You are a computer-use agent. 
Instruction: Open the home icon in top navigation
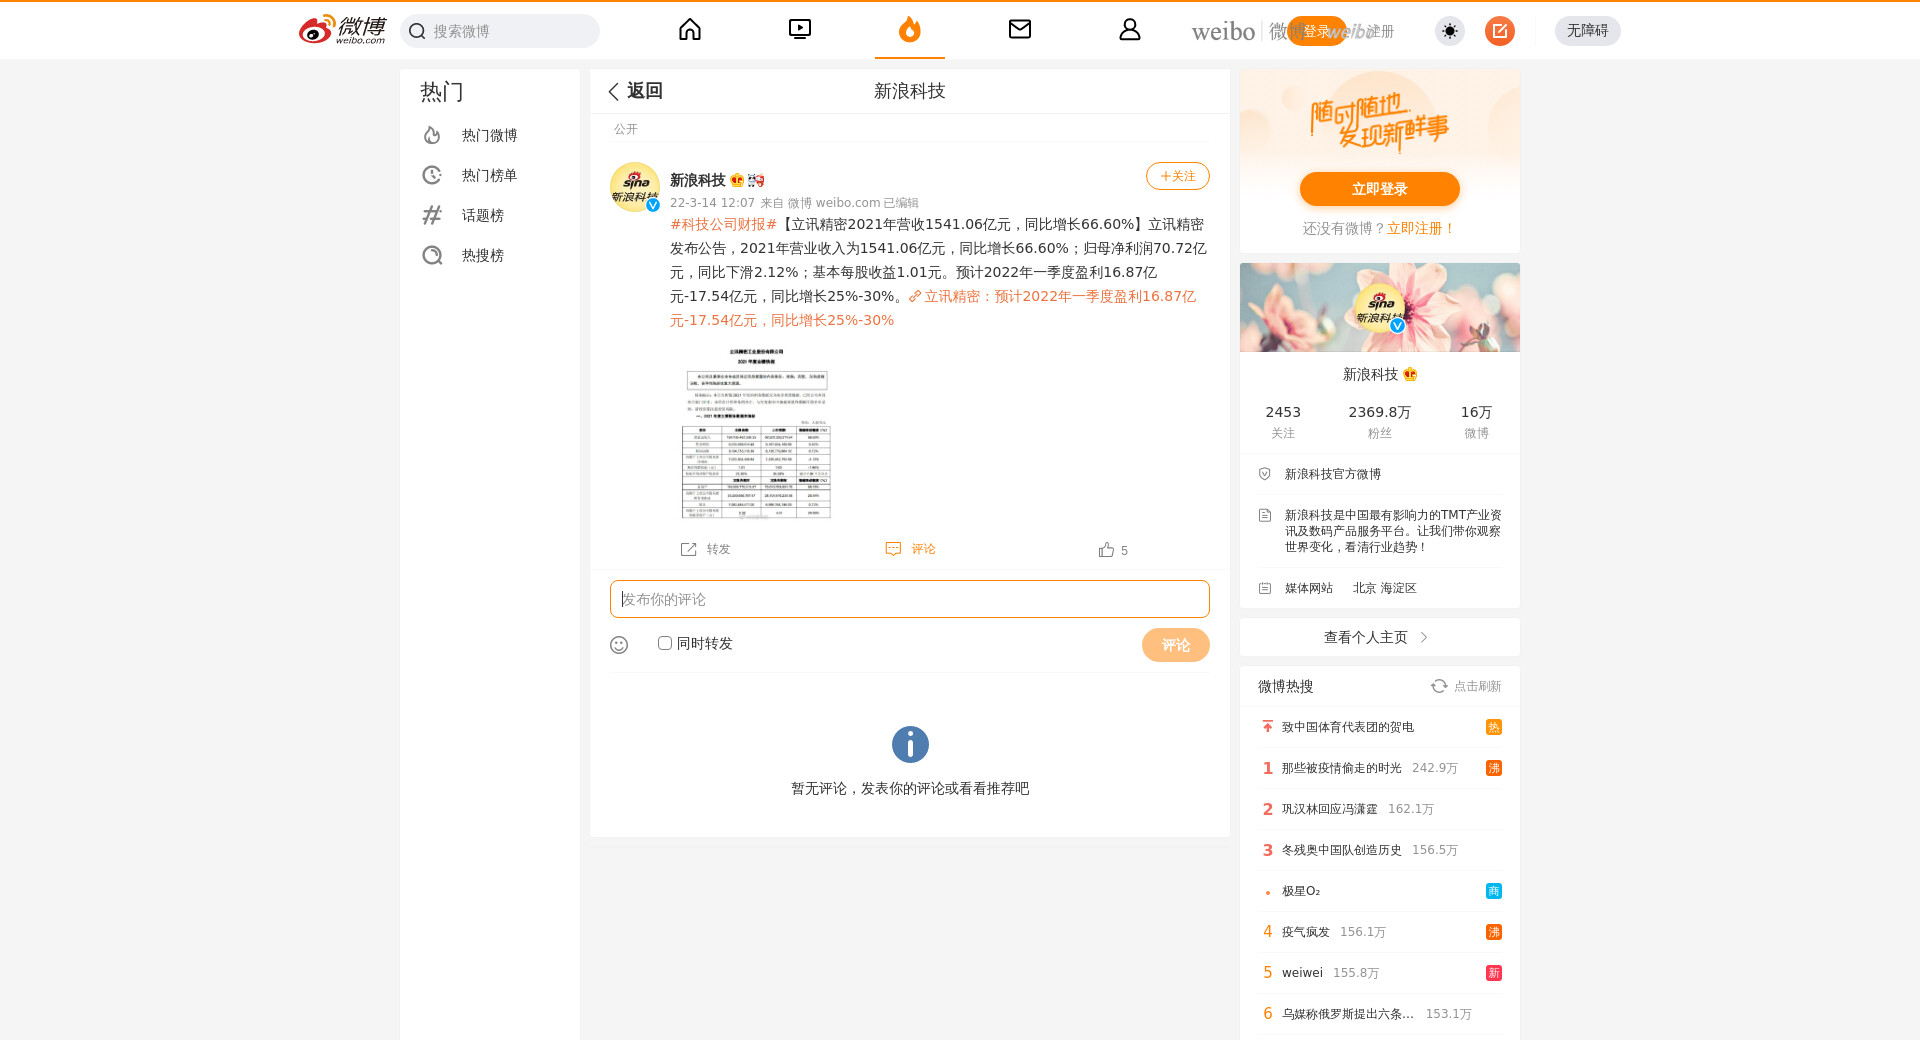(690, 30)
